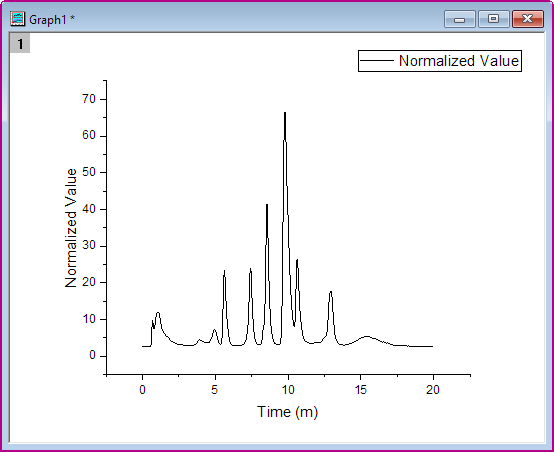Close the Graph1 window
The image size is (554, 452).
528,19
